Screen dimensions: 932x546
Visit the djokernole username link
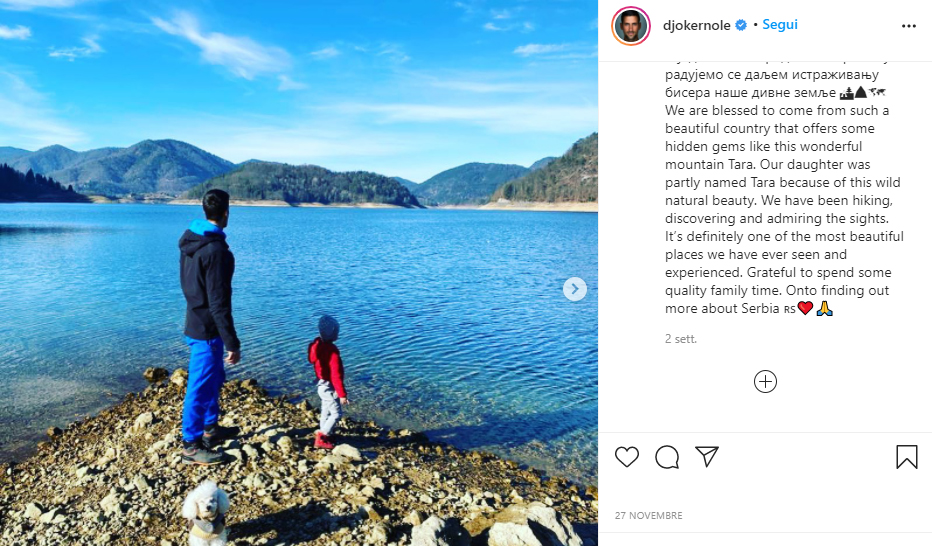pyautogui.click(x=697, y=26)
